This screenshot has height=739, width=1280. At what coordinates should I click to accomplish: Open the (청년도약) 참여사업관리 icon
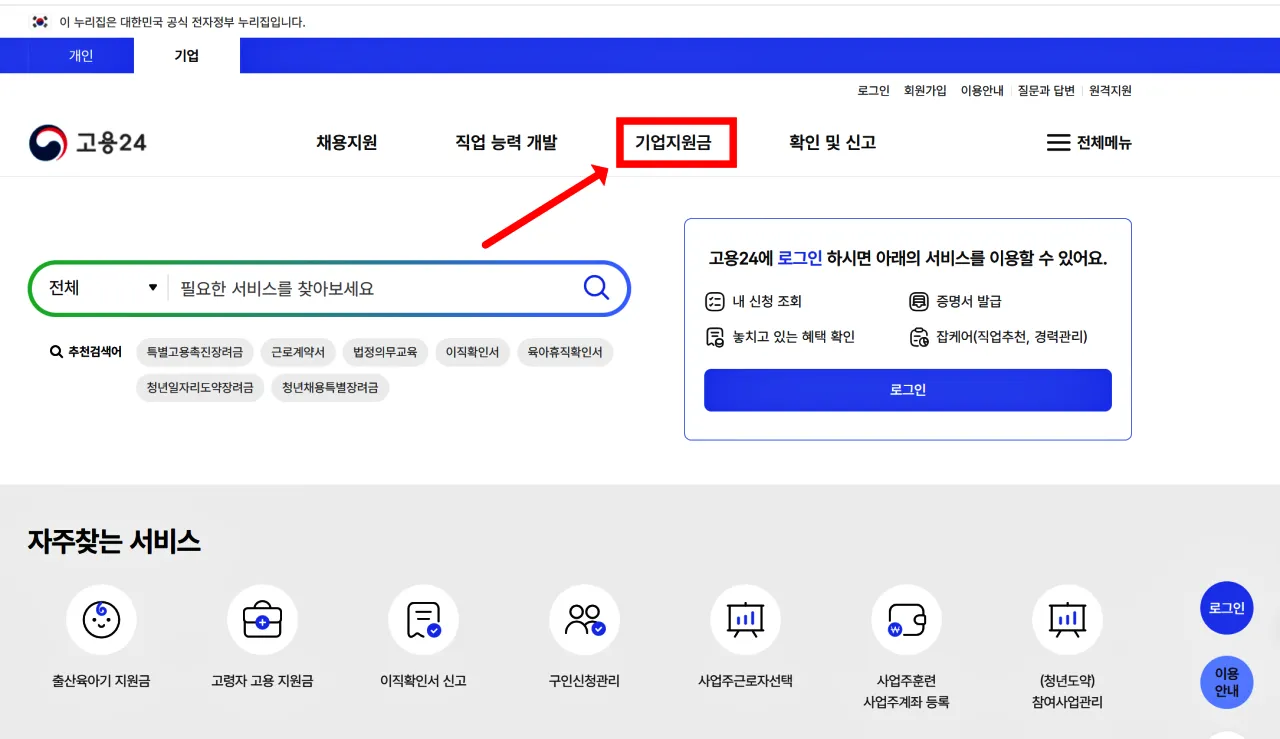pyautogui.click(x=1067, y=620)
